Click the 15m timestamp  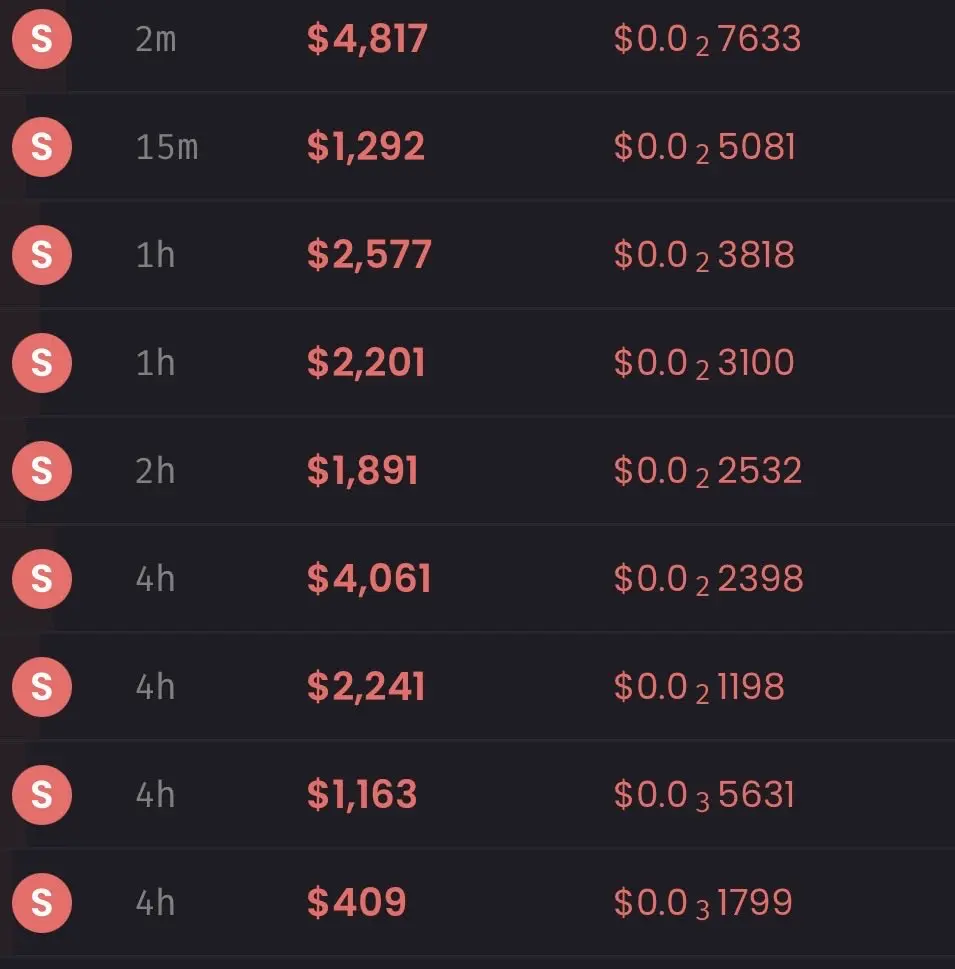tap(166, 147)
